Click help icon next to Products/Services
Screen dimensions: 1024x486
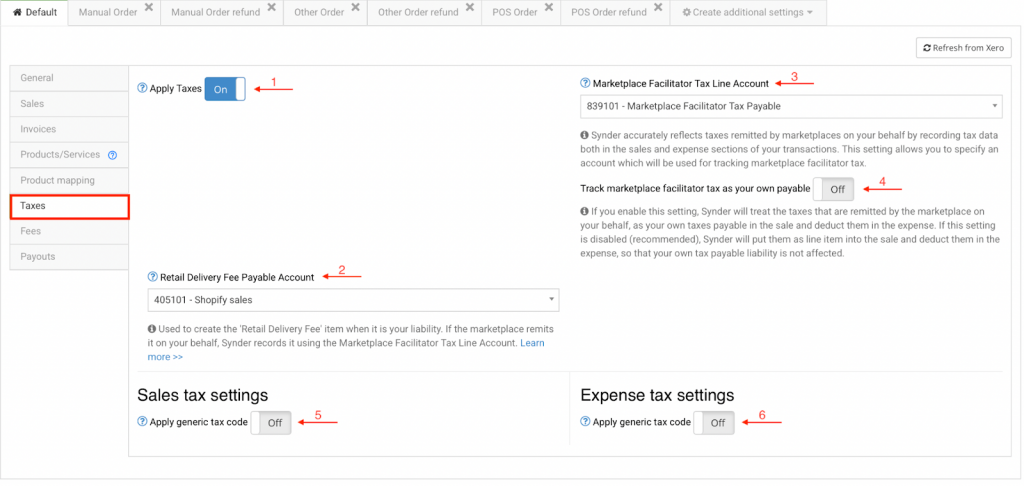(x=112, y=155)
